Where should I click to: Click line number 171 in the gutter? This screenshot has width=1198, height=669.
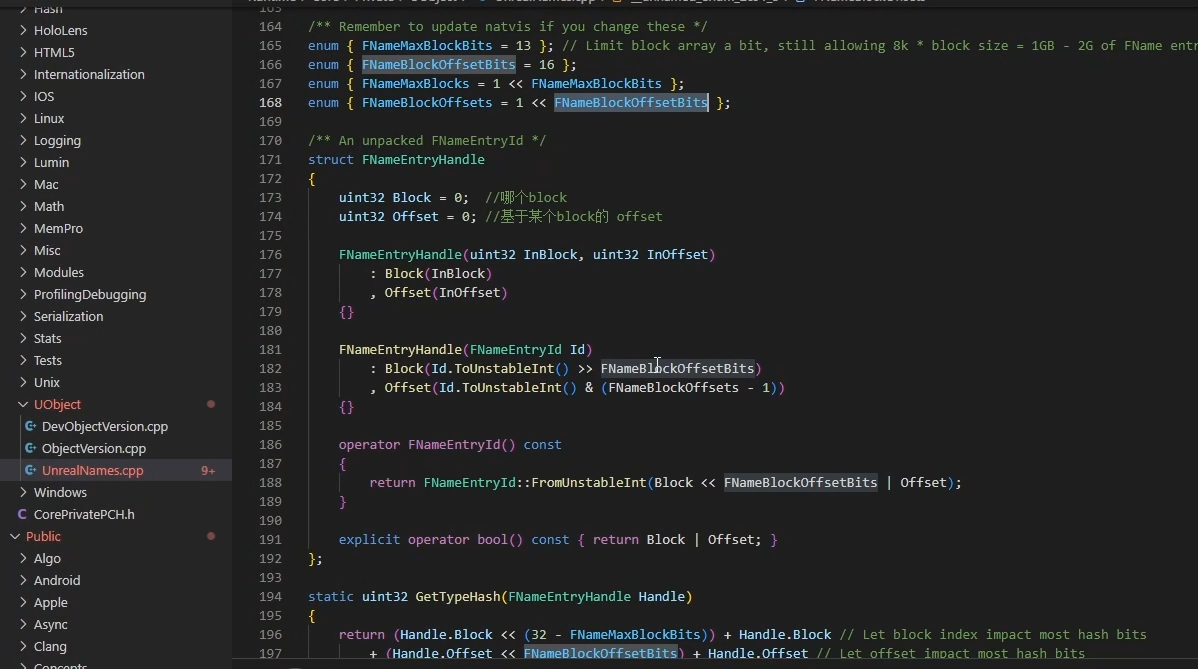tap(270, 160)
